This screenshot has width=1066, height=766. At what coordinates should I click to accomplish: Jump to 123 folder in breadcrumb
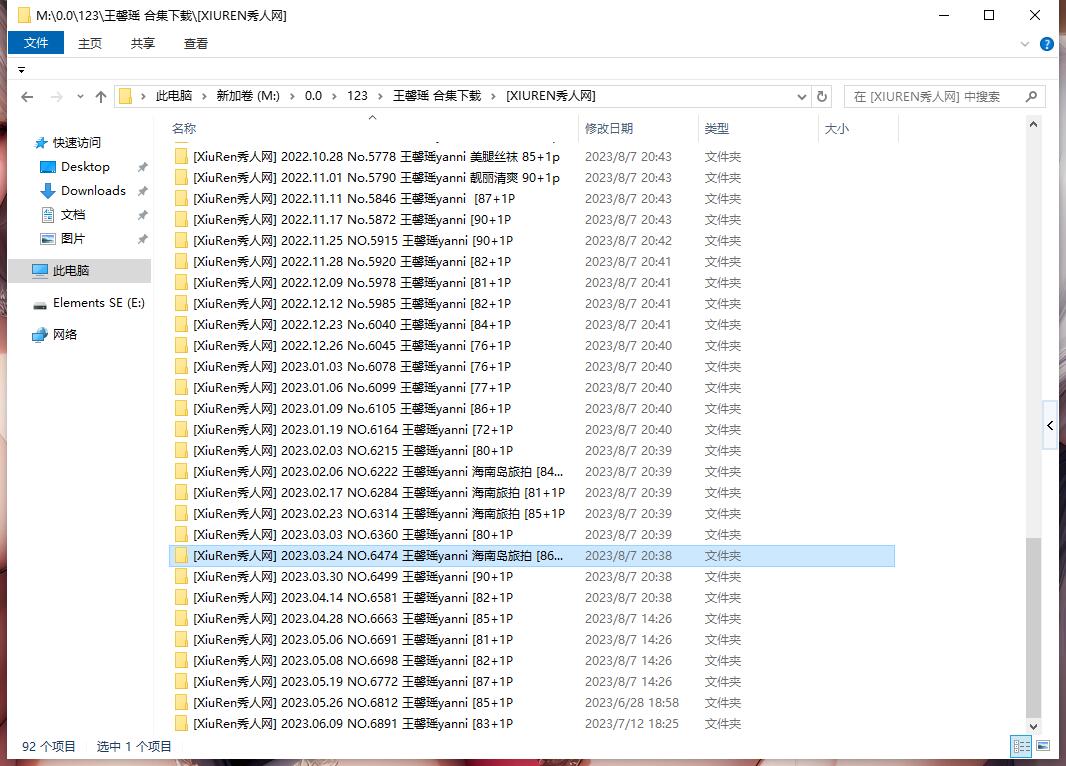tap(357, 96)
